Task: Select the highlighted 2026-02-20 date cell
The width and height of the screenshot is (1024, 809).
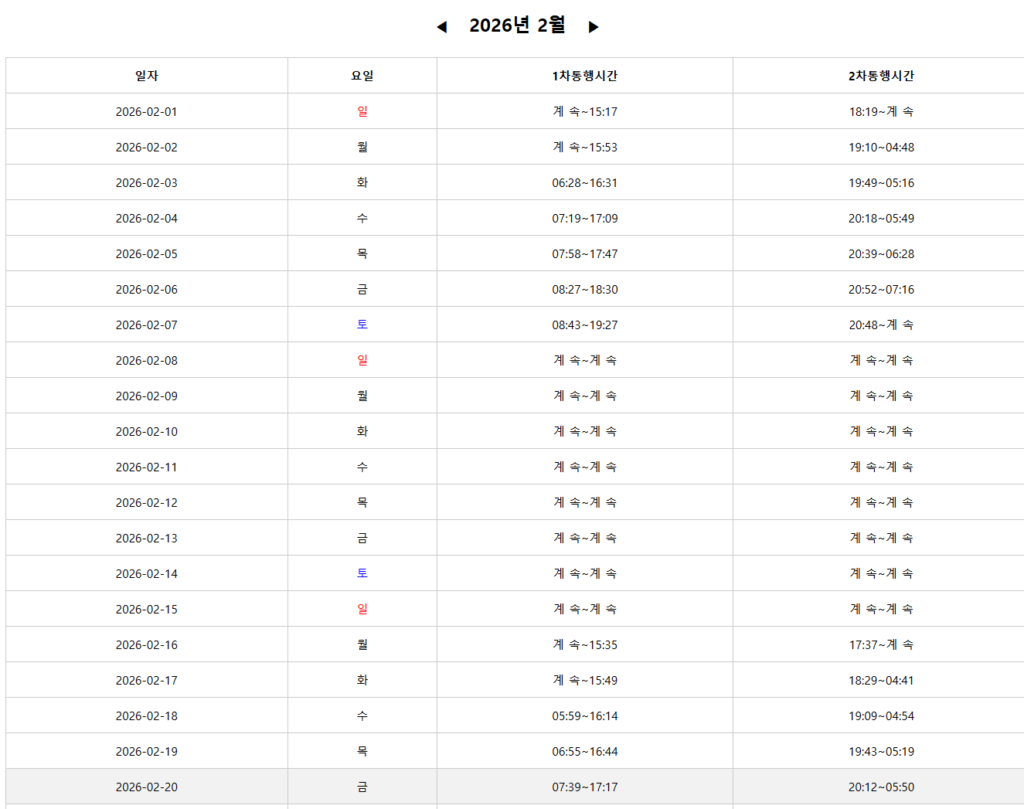Action: click(x=146, y=787)
